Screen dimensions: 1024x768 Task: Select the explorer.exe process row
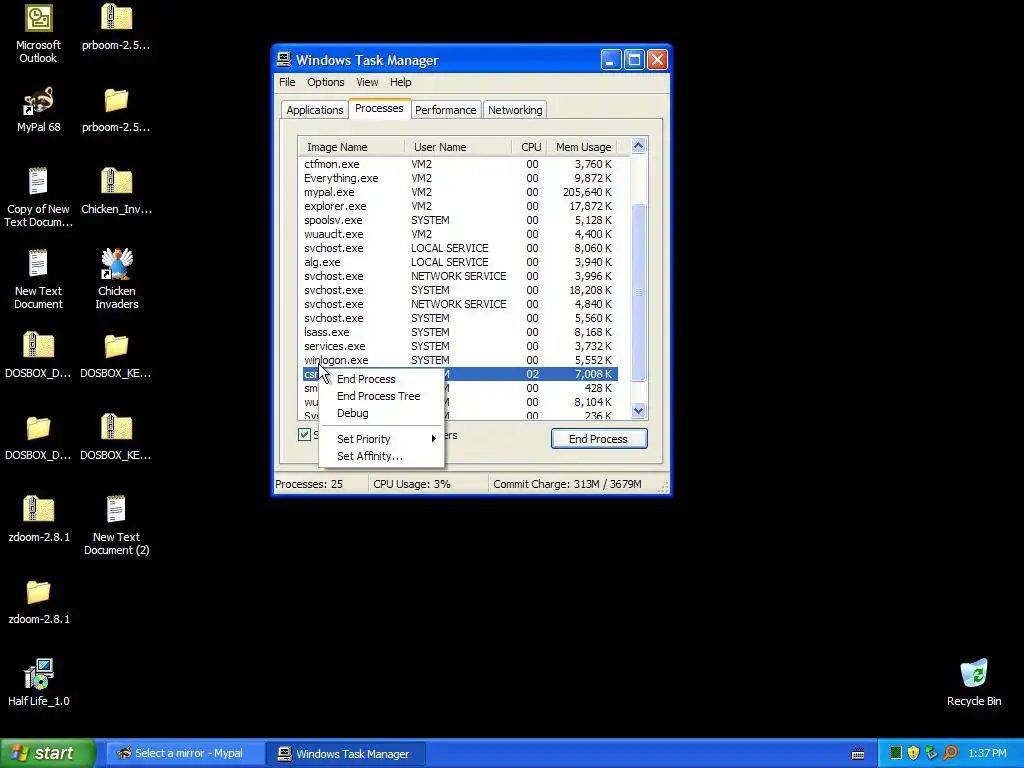point(460,206)
